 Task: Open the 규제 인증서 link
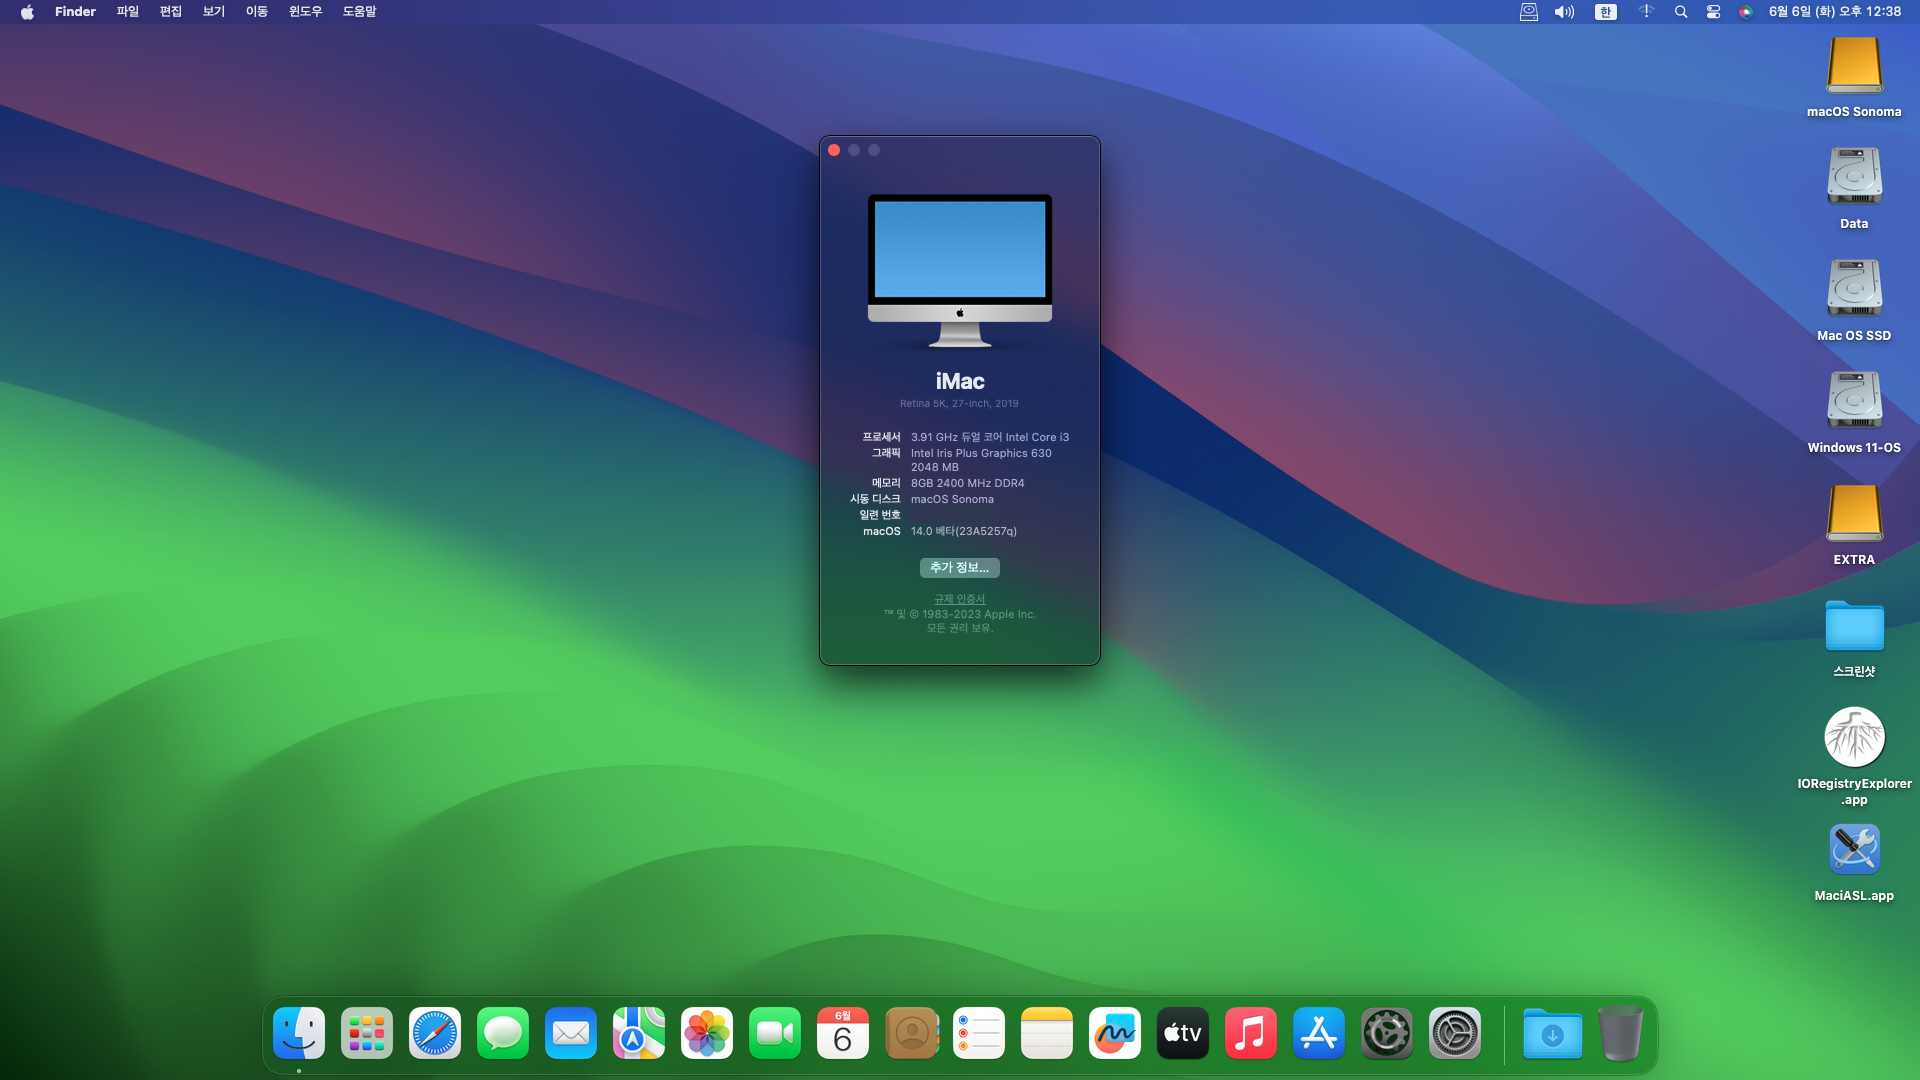pyautogui.click(x=960, y=600)
